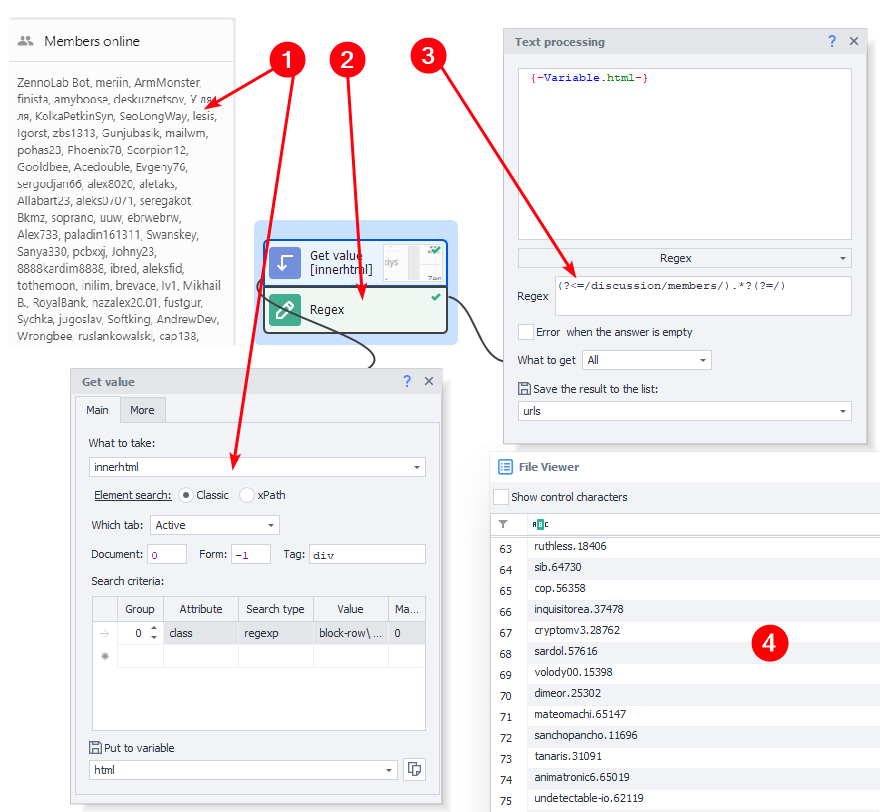
Task: Open help in the Get value window
Action: (x=407, y=382)
